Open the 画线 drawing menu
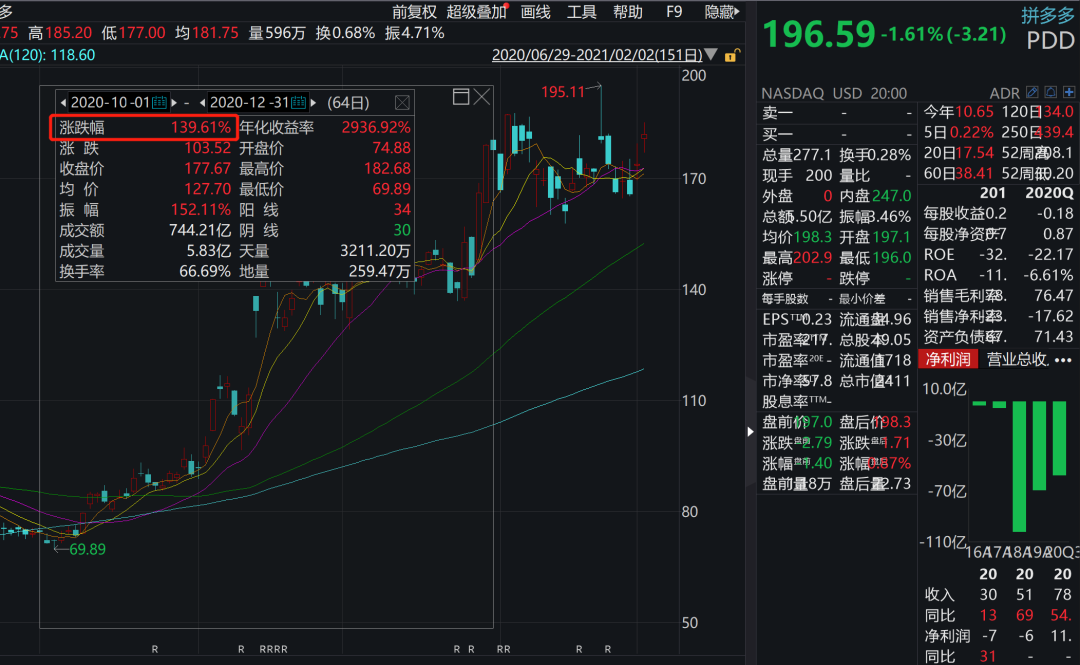Image resolution: width=1080 pixels, height=665 pixels. pos(535,12)
